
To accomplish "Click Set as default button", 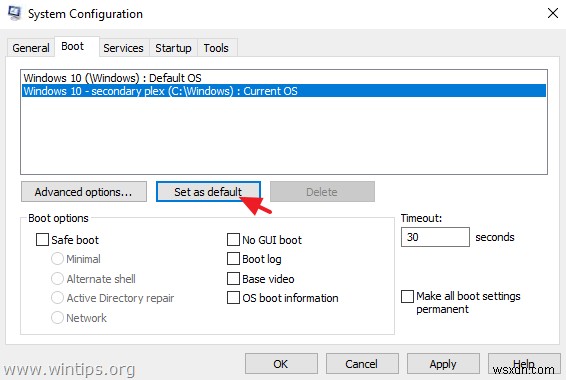I will [208, 192].
